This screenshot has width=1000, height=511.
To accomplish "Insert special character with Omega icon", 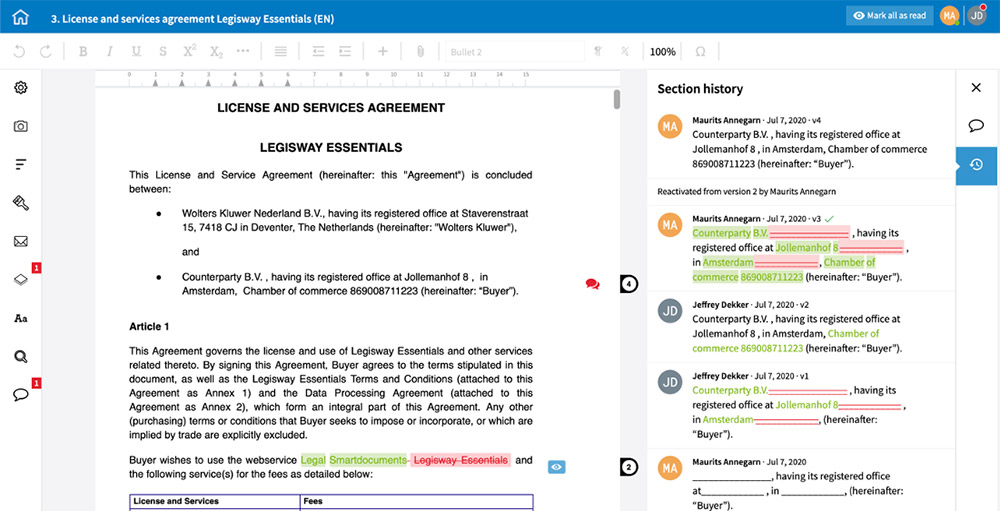I will [x=700, y=52].
